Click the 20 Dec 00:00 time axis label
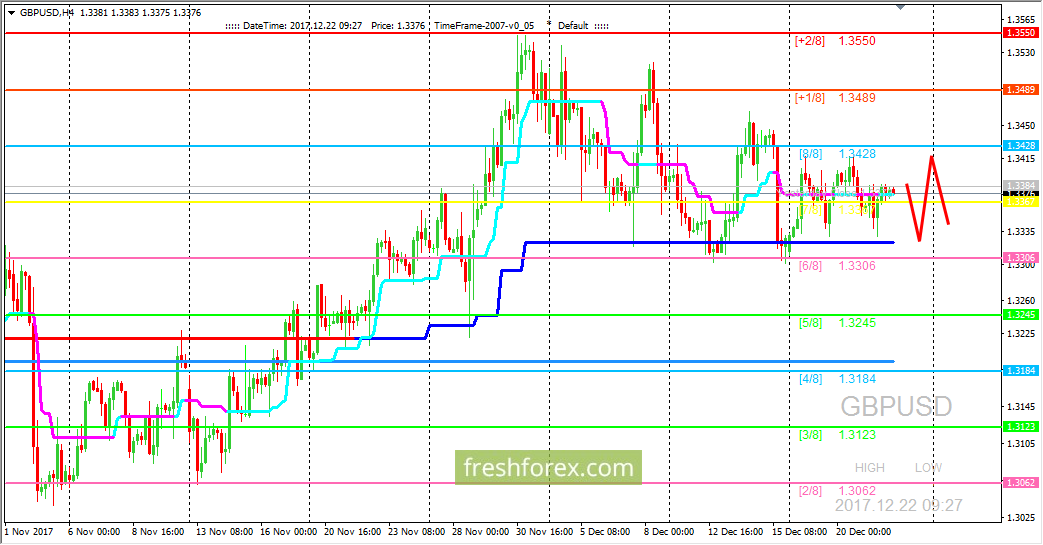 [863, 532]
